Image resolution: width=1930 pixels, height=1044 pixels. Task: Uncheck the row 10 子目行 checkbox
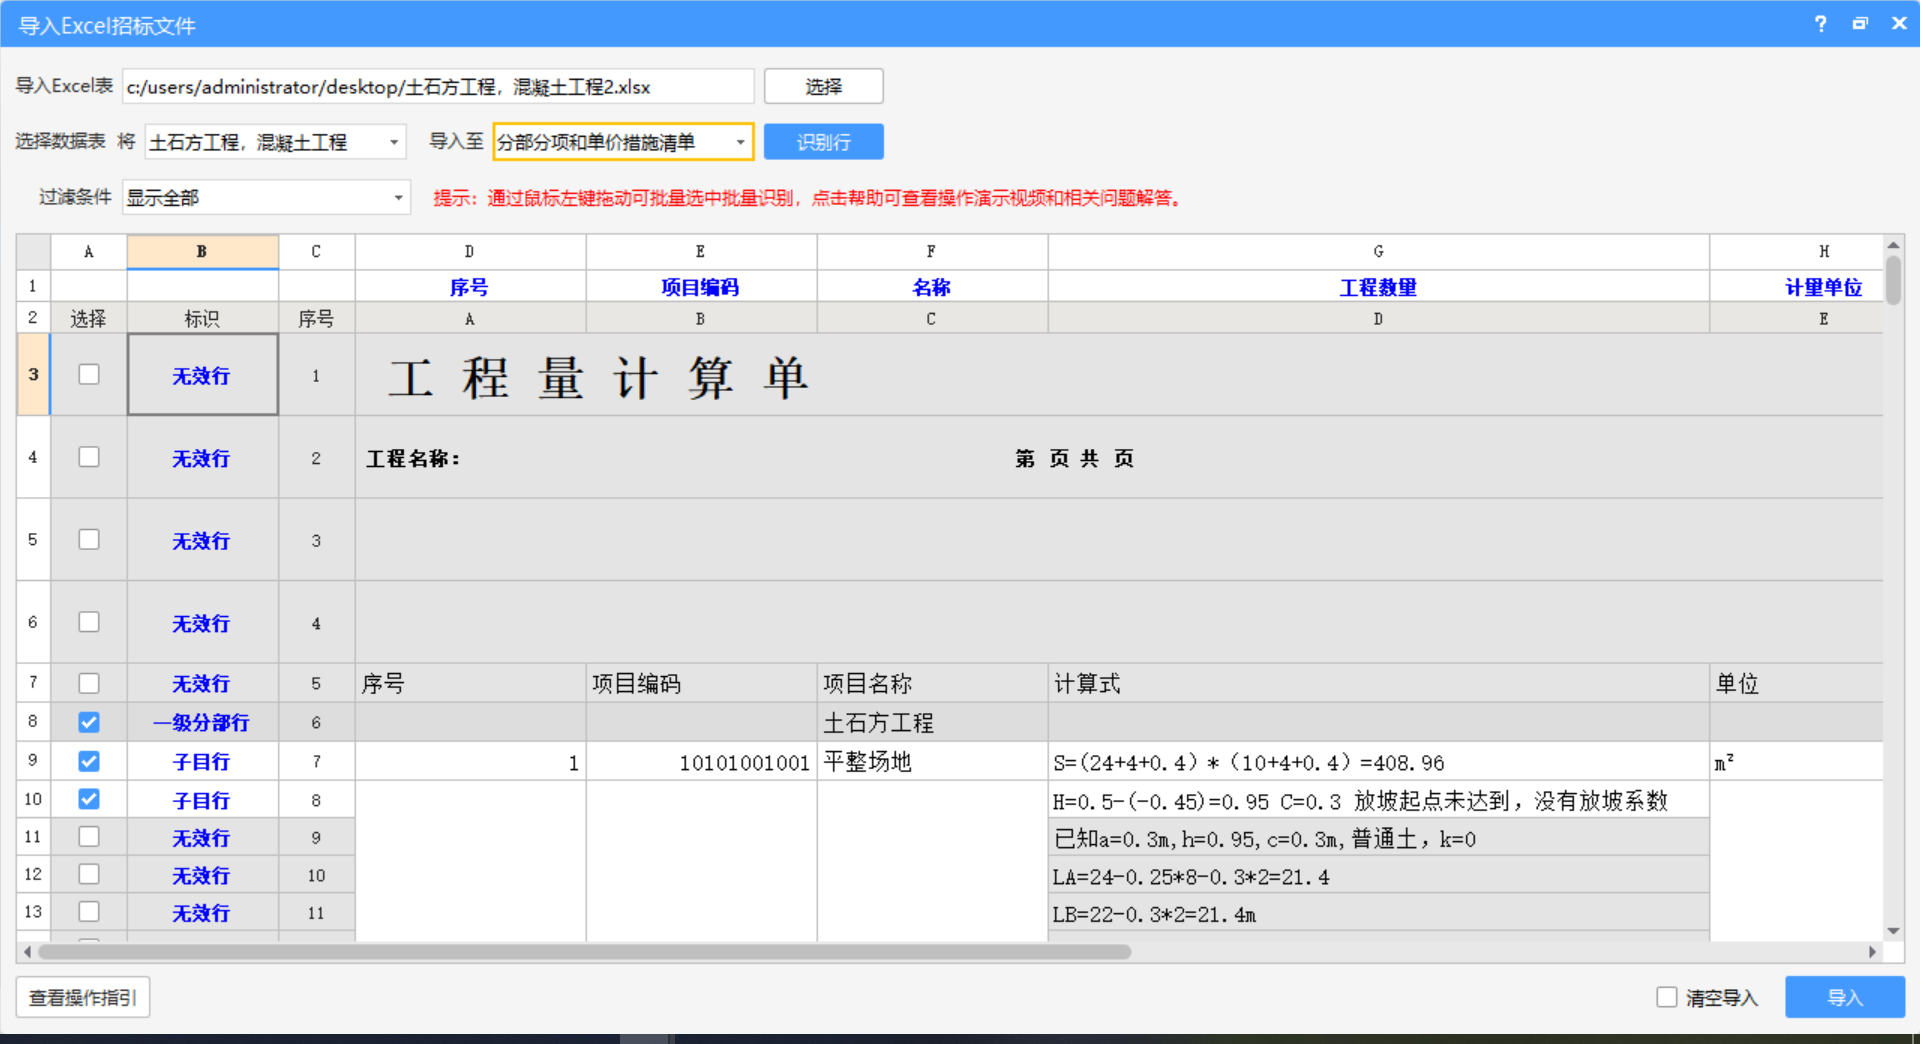coord(89,799)
